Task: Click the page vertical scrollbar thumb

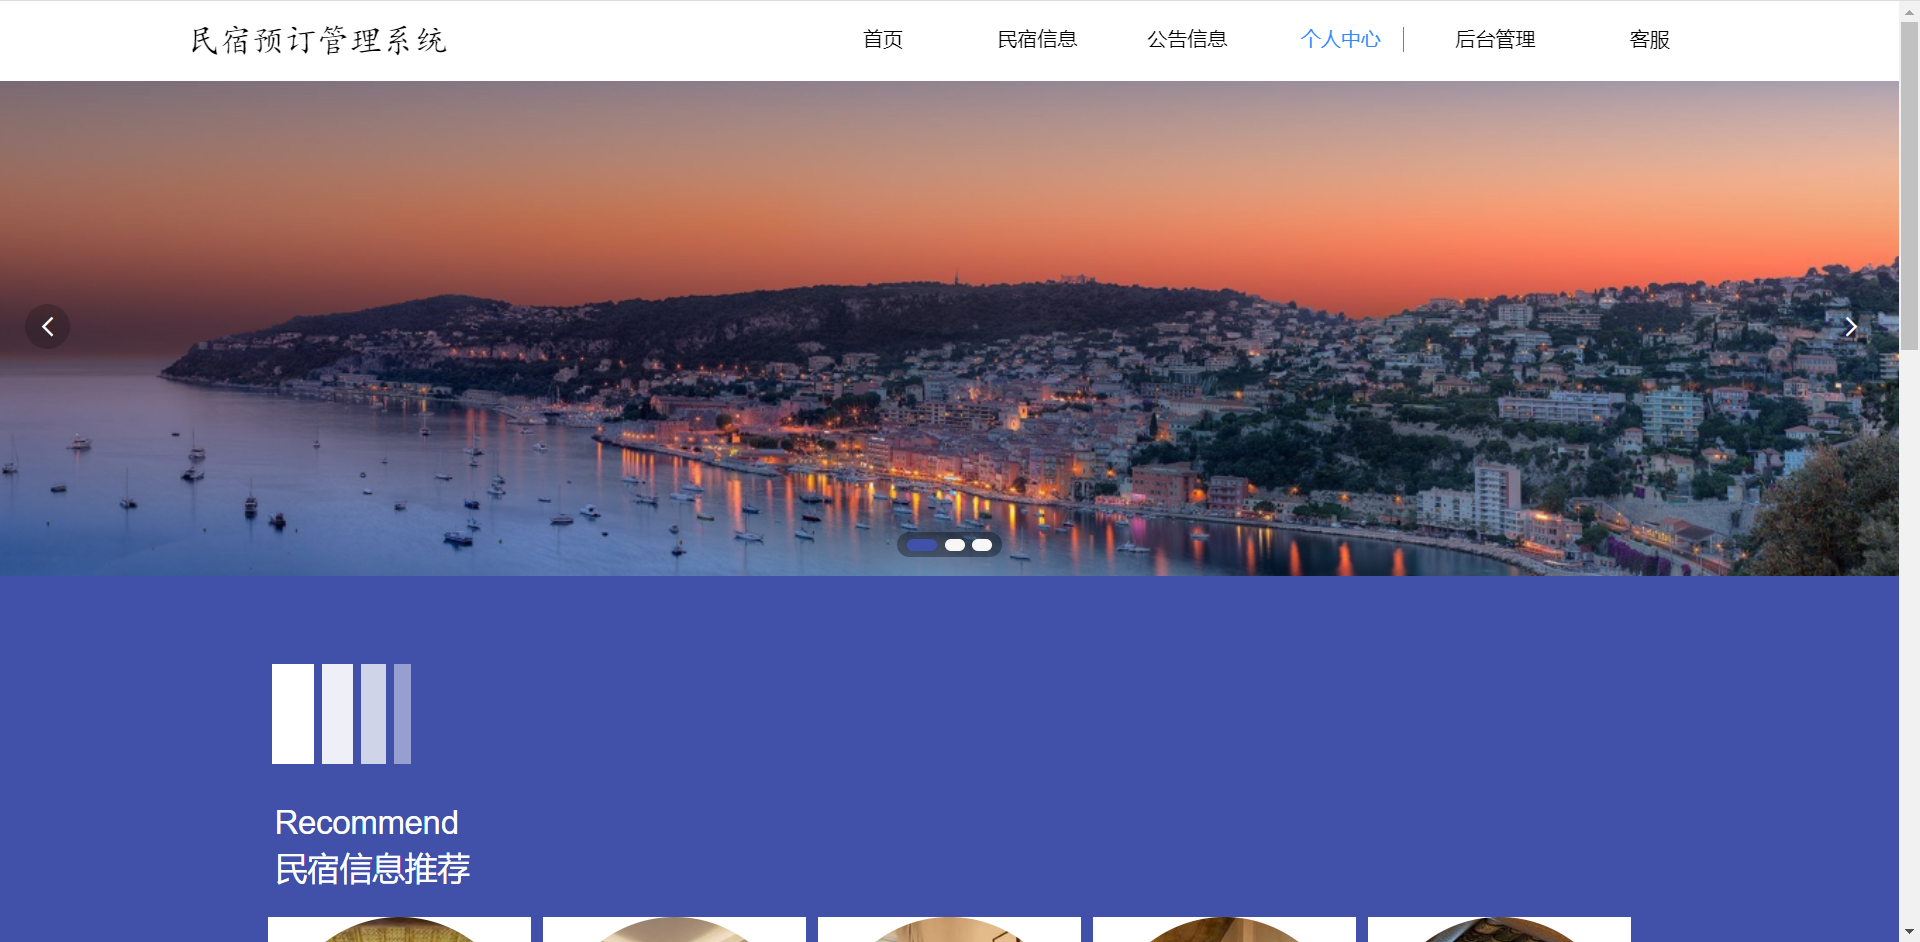Action: pos(1910,185)
